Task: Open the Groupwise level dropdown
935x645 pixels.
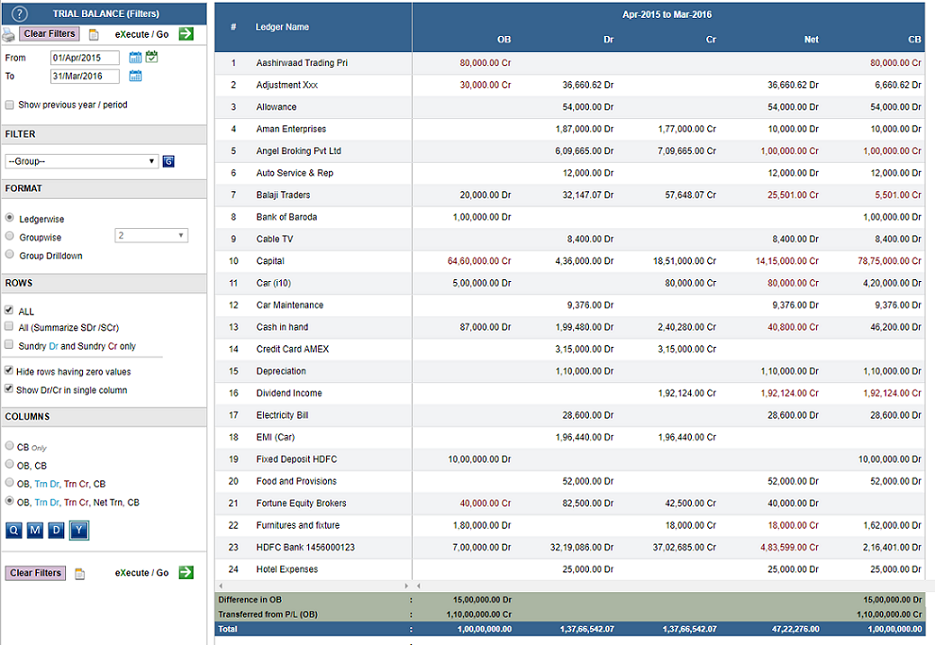Action: coord(151,235)
